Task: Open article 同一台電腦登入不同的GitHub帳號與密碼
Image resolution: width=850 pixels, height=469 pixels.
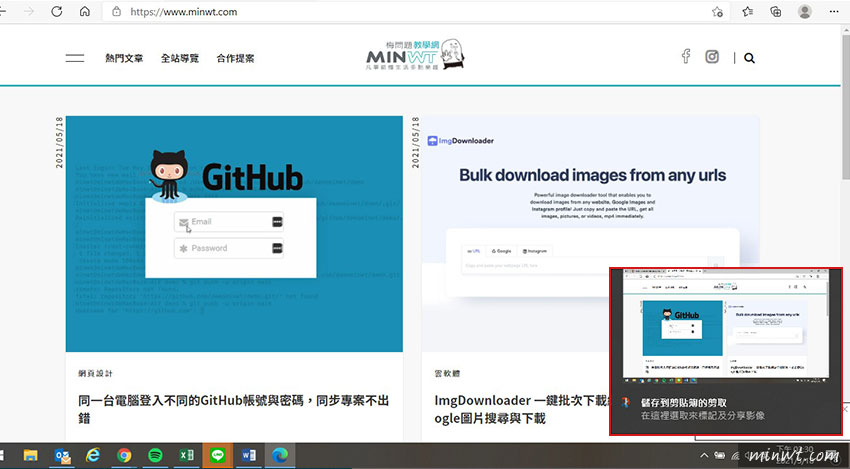Action: pyautogui.click(x=234, y=409)
